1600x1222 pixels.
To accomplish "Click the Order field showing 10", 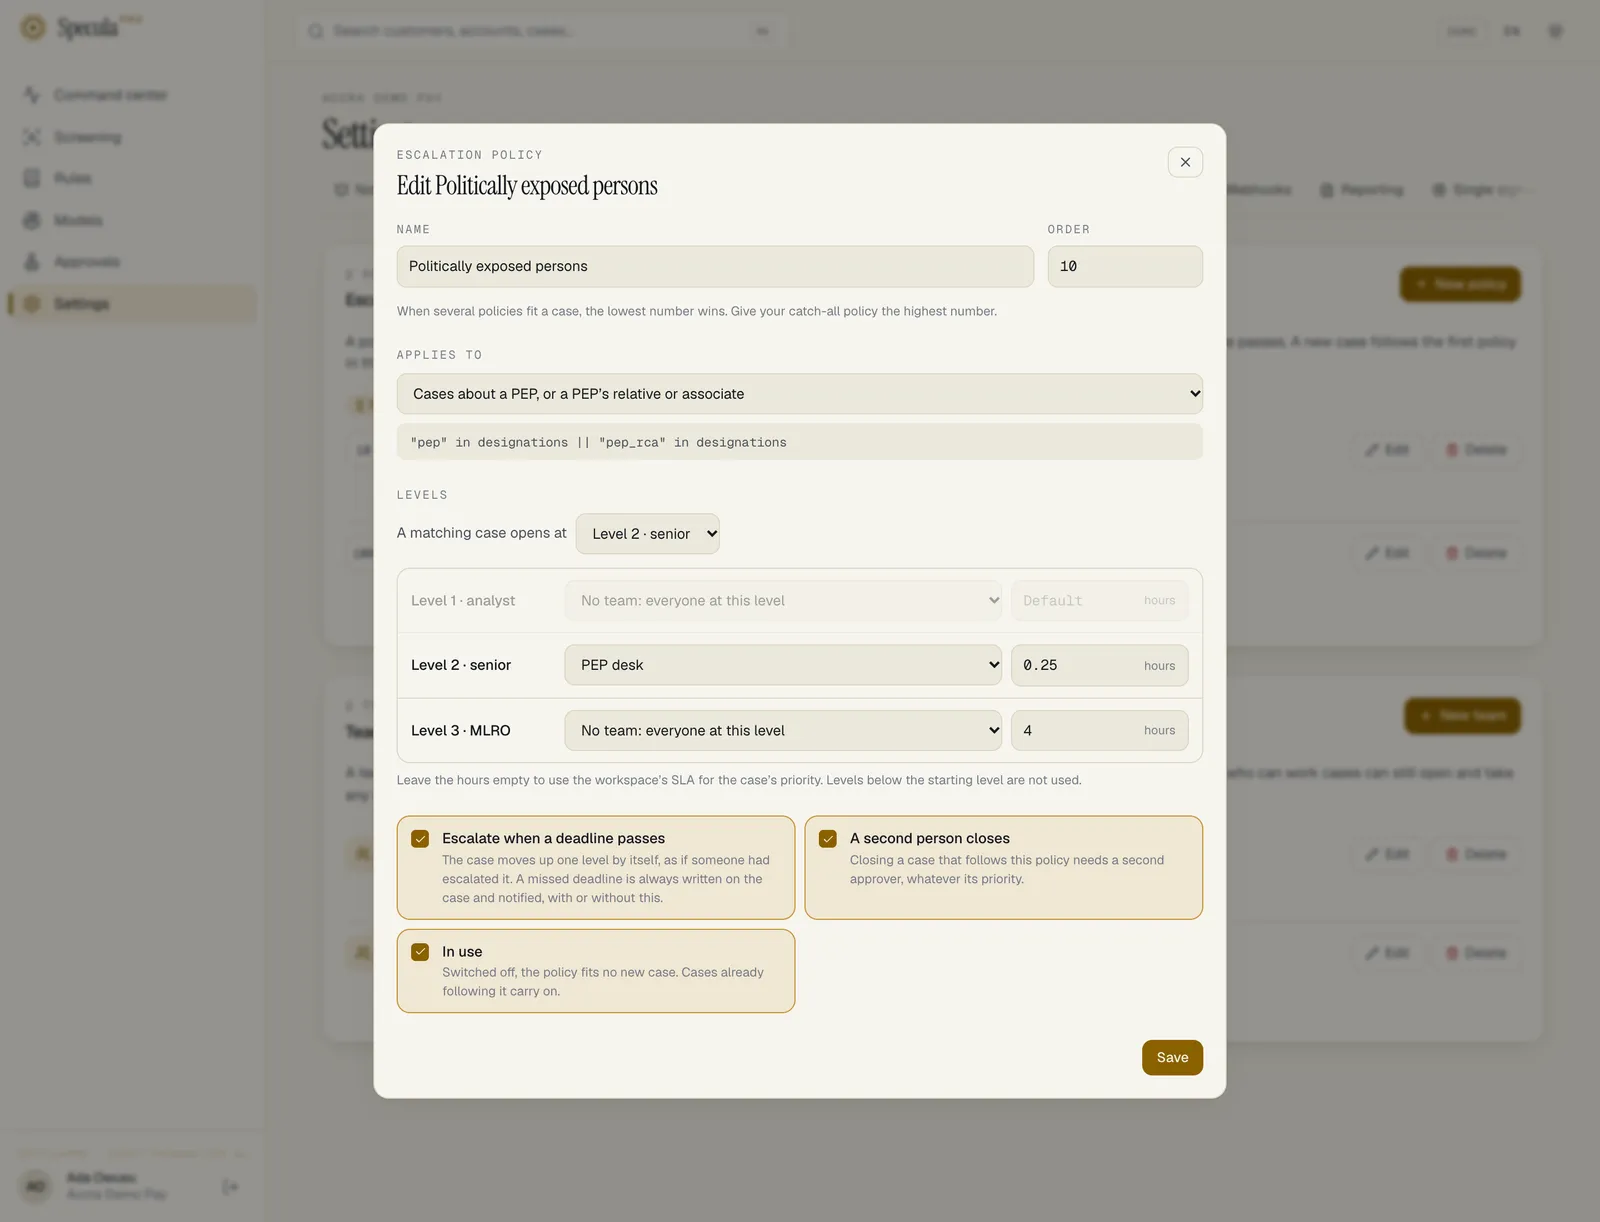I will (x=1125, y=266).
